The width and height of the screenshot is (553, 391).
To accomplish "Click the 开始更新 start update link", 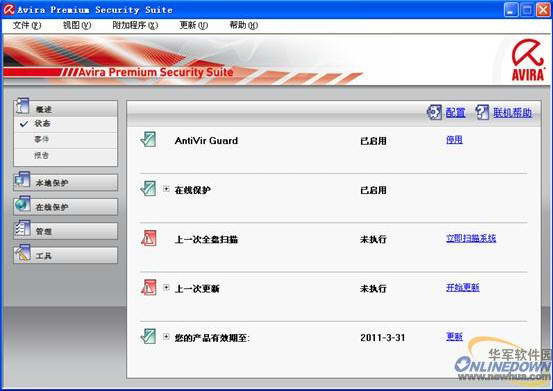I will click(463, 288).
